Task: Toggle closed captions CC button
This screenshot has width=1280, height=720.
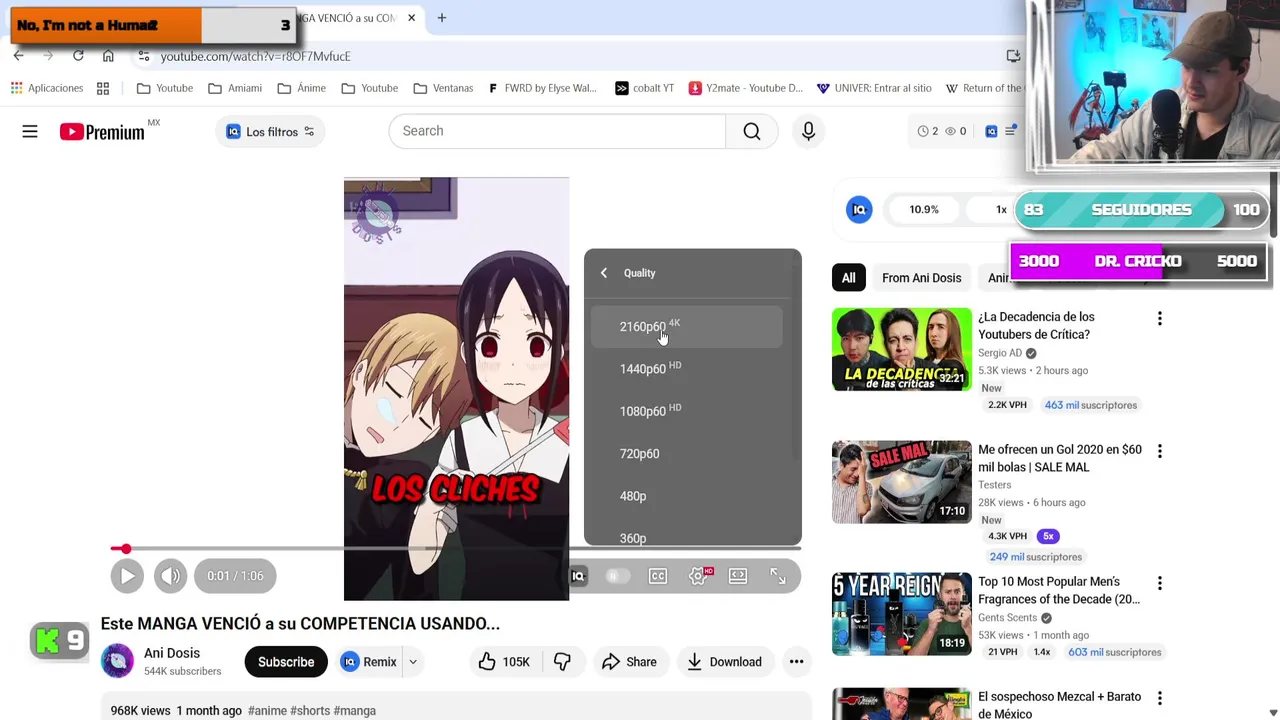Action: 658,576
